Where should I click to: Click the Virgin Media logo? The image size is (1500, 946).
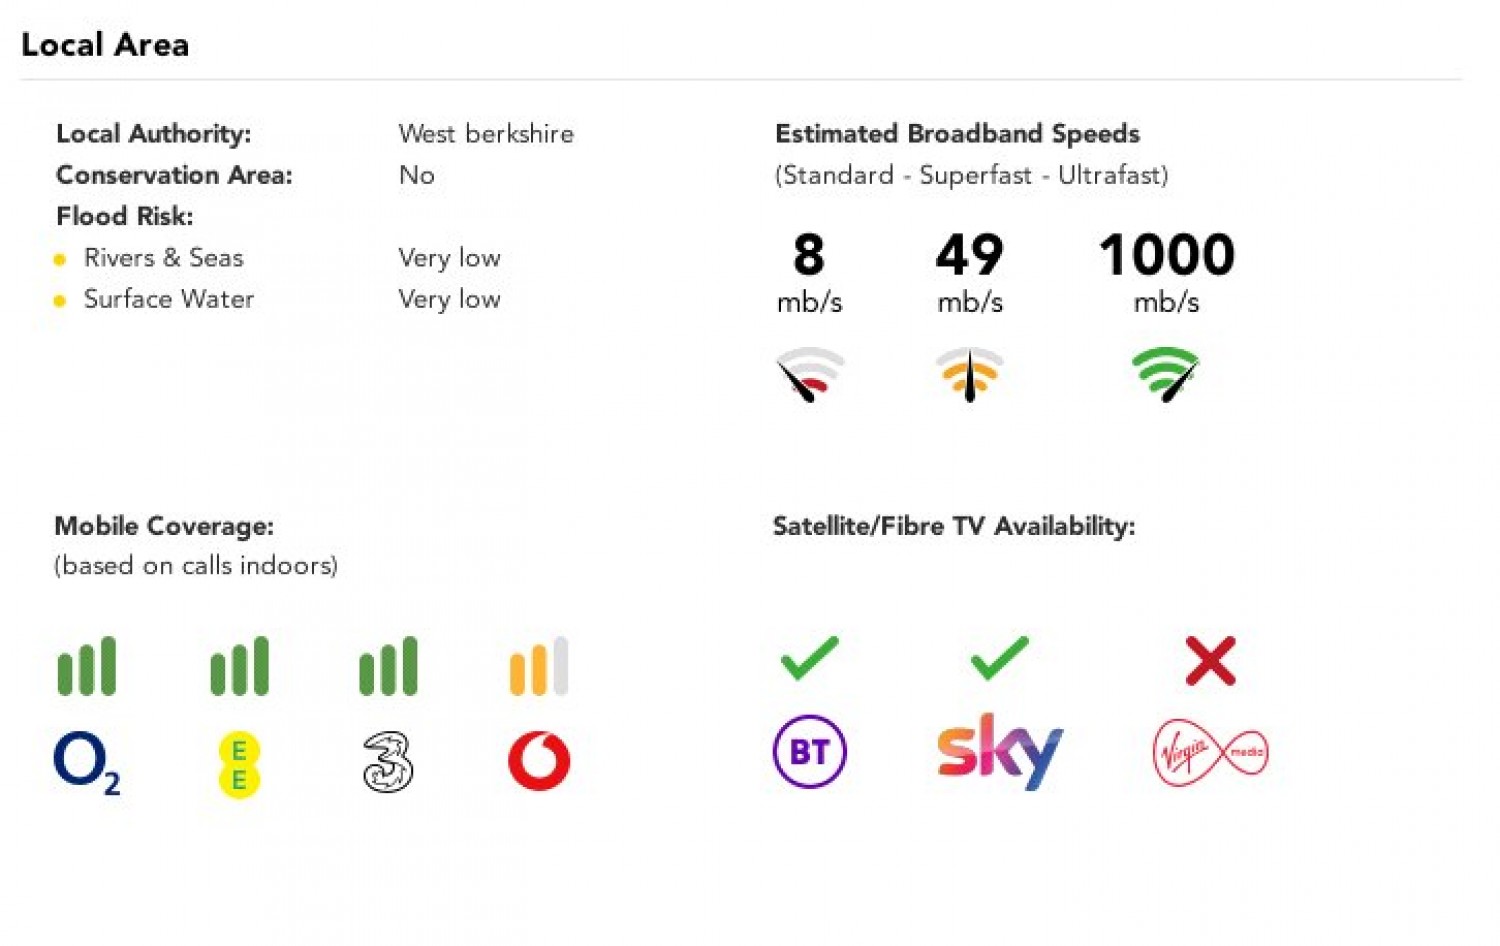(1210, 752)
